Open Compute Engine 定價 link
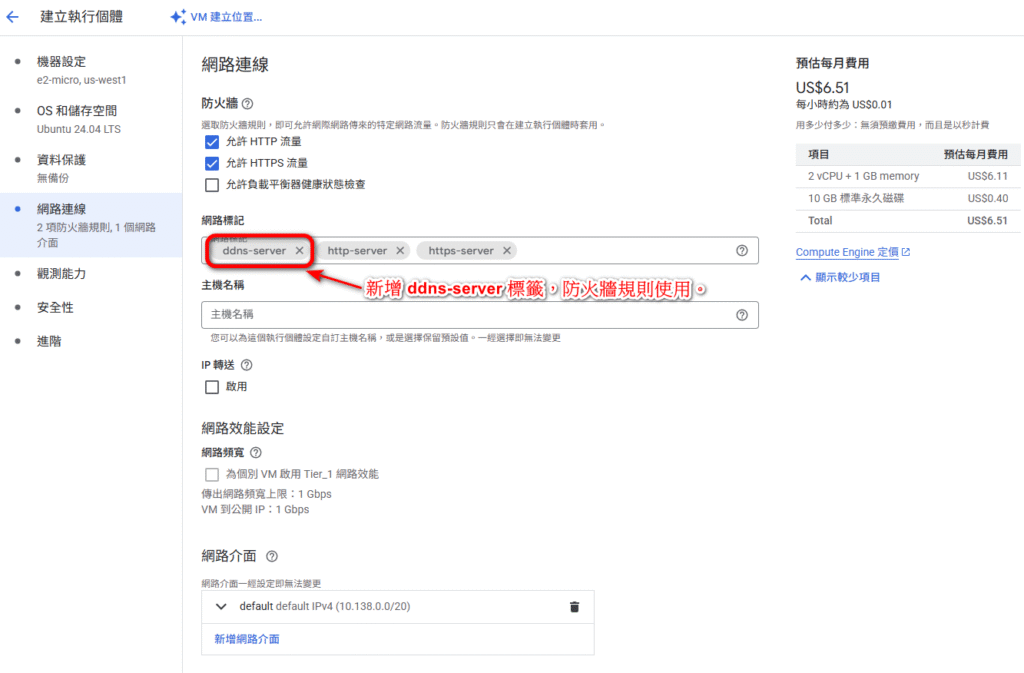Image resolution: width=1024 pixels, height=673 pixels. [846, 252]
